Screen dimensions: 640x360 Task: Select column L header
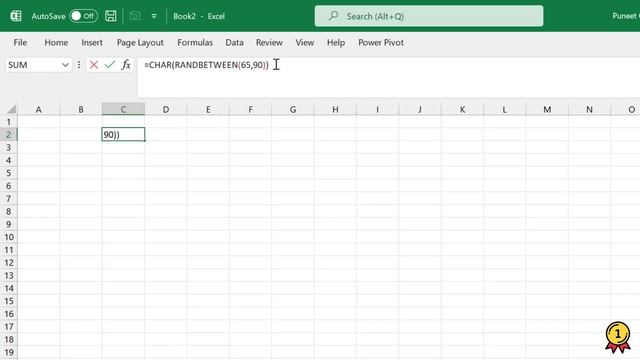tap(505, 109)
